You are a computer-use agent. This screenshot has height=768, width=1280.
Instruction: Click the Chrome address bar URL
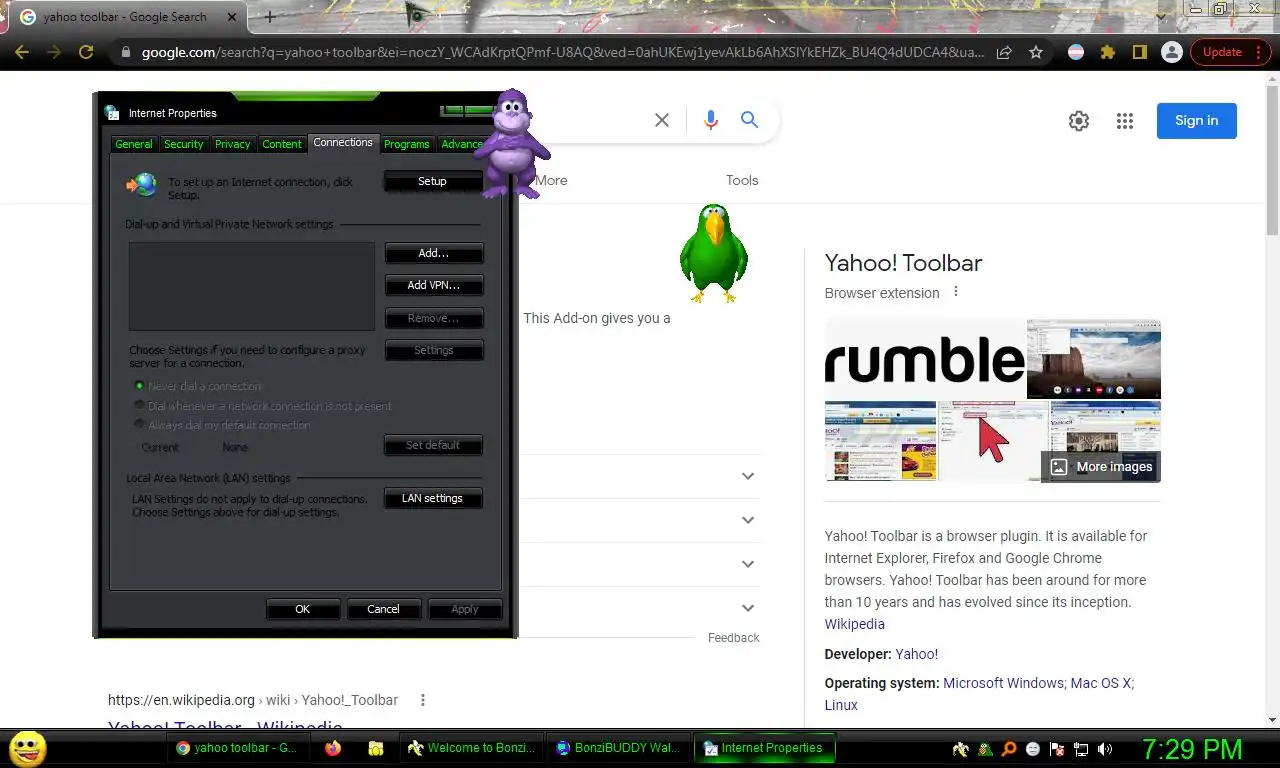click(562, 52)
